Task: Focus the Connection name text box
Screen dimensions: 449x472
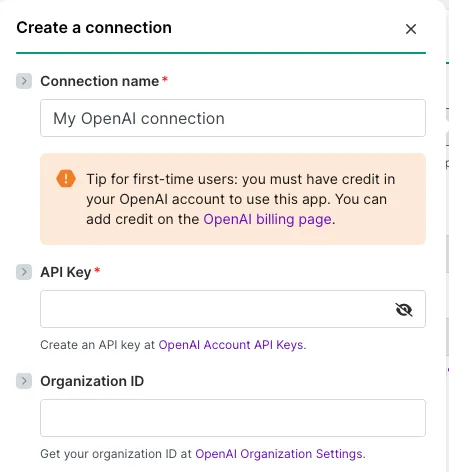Action: coord(233,118)
